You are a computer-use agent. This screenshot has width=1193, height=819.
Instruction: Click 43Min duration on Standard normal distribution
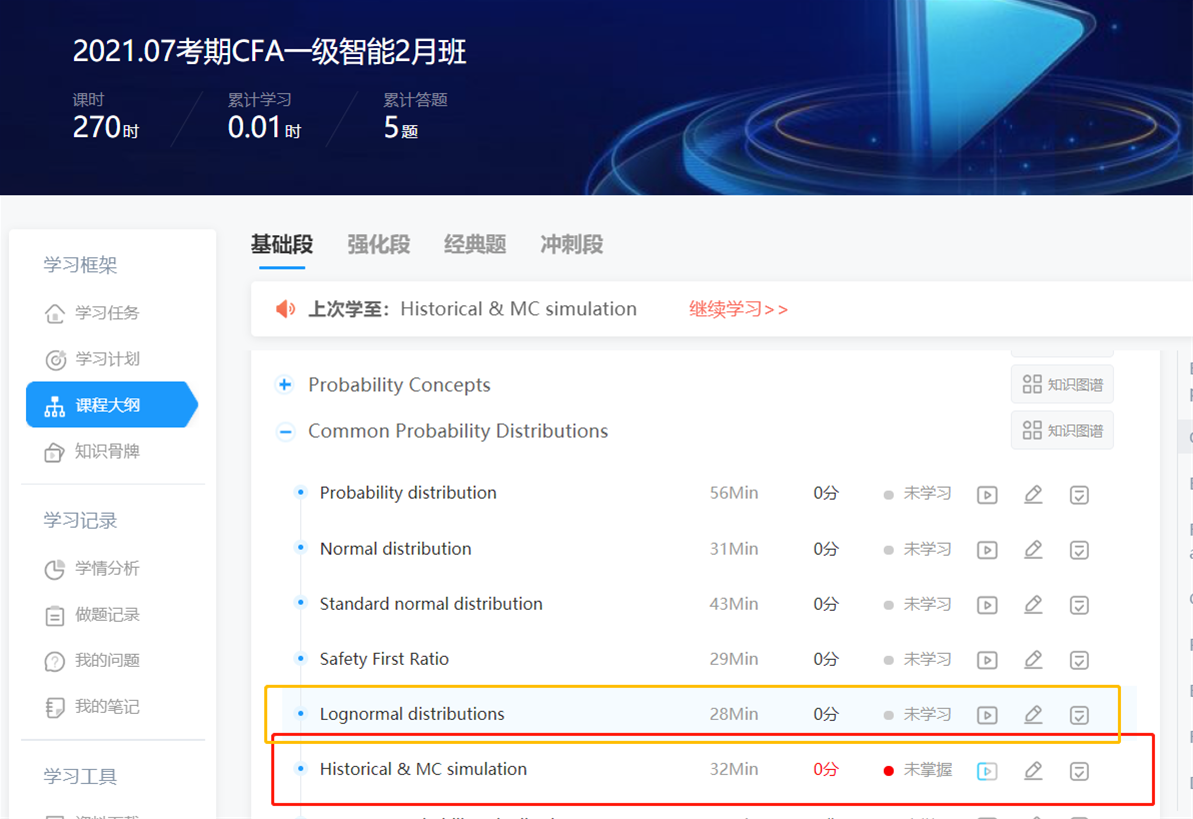[733, 604]
